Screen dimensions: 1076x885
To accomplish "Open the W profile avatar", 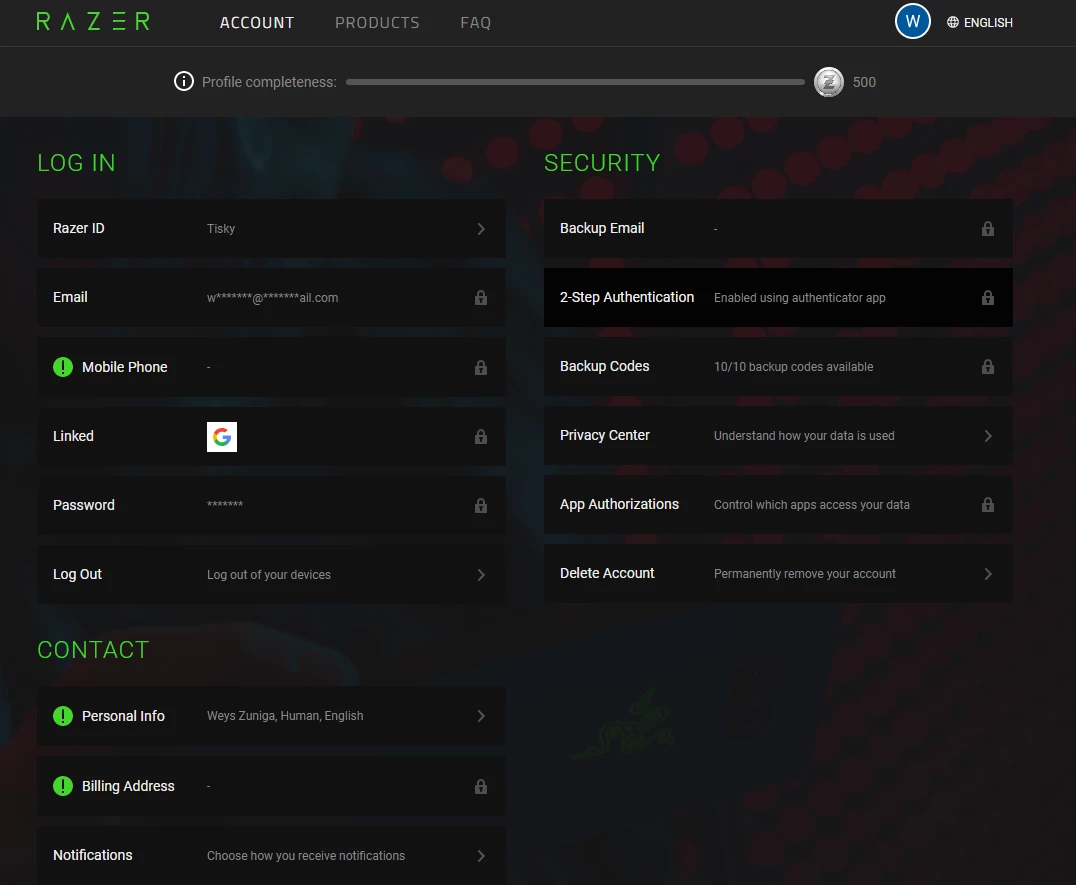I will [x=913, y=21].
